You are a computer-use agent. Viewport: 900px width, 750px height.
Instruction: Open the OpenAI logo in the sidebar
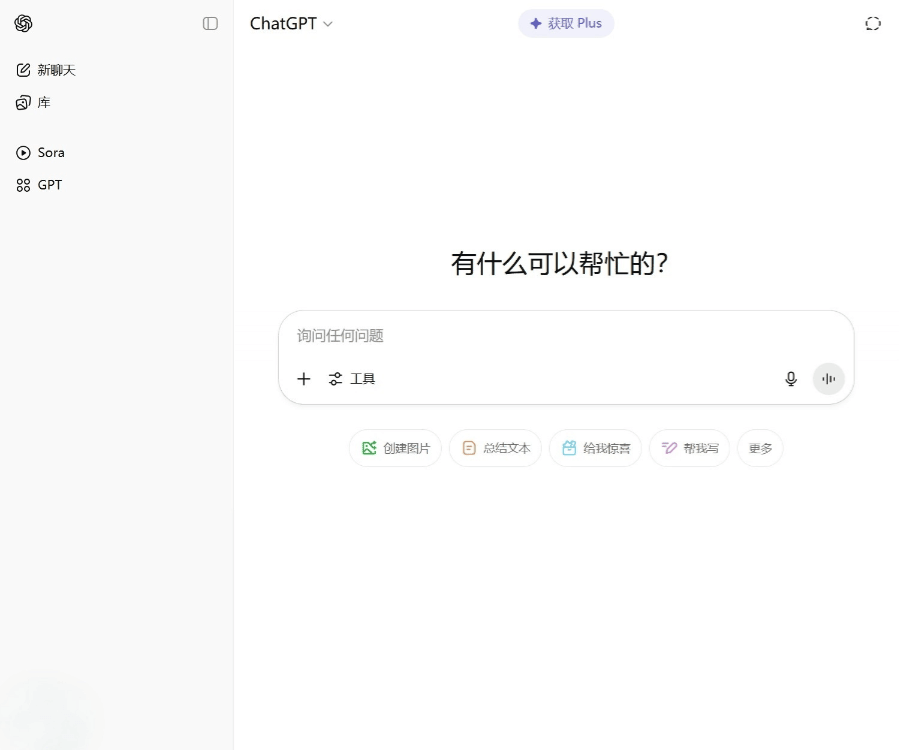23,23
